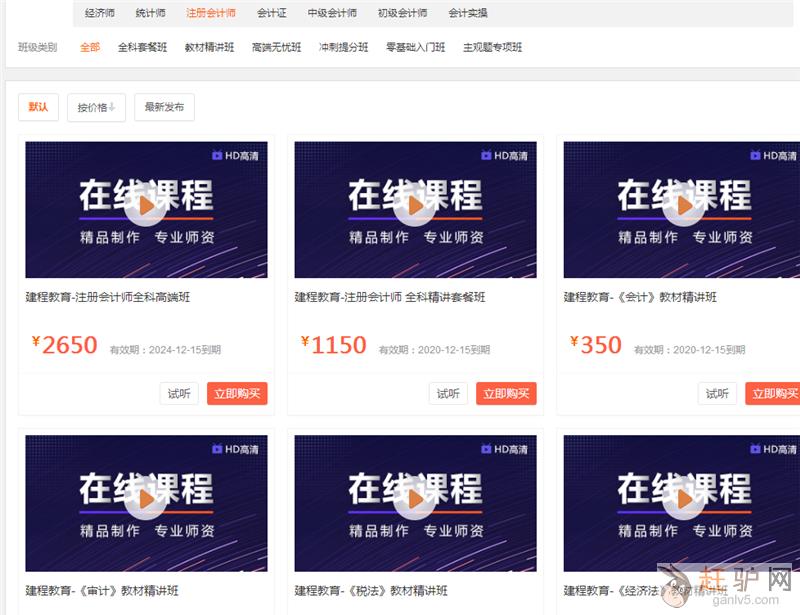800x615 pixels.
Task: Open the 建程教育-《审计》教材精讲班 title link
Action: pyautogui.click(x=102, y=591)
